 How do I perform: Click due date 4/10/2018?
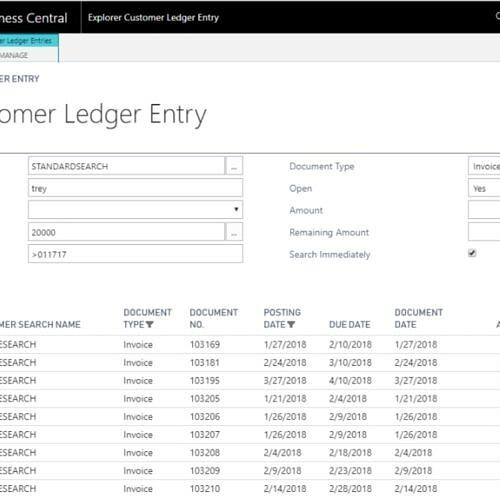click(x=350, y=380)
